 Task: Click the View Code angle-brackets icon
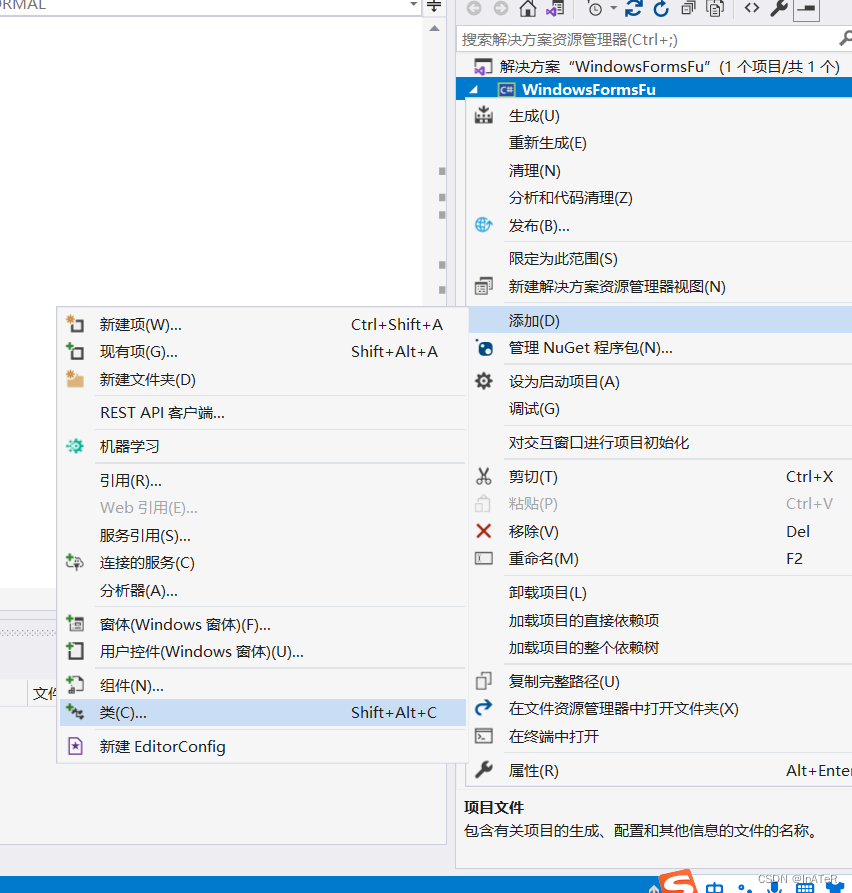[x=752, y=8]
